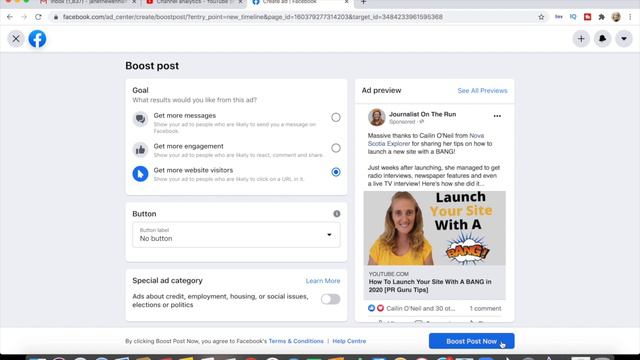Image resolution: width=640 pixels, height=360 pixels.
Task: Open notifications bell icon
Action: [602, 39]
